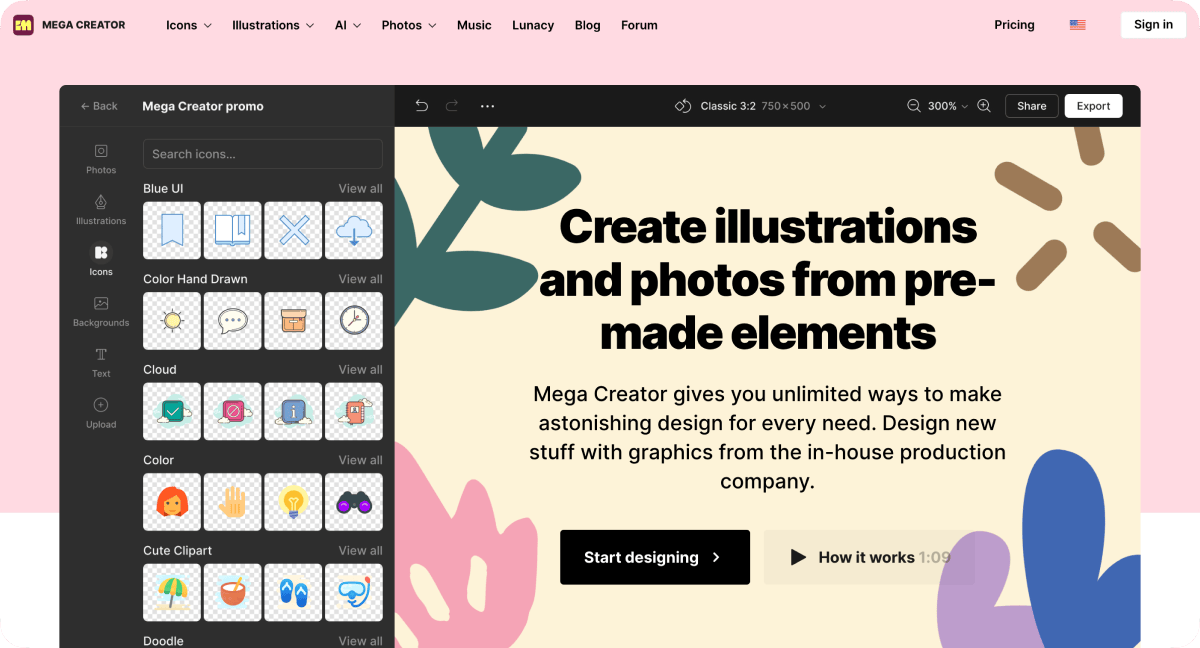
Task: Open the 300% zoom level dropdown
Action: click(x=948, y=106)
